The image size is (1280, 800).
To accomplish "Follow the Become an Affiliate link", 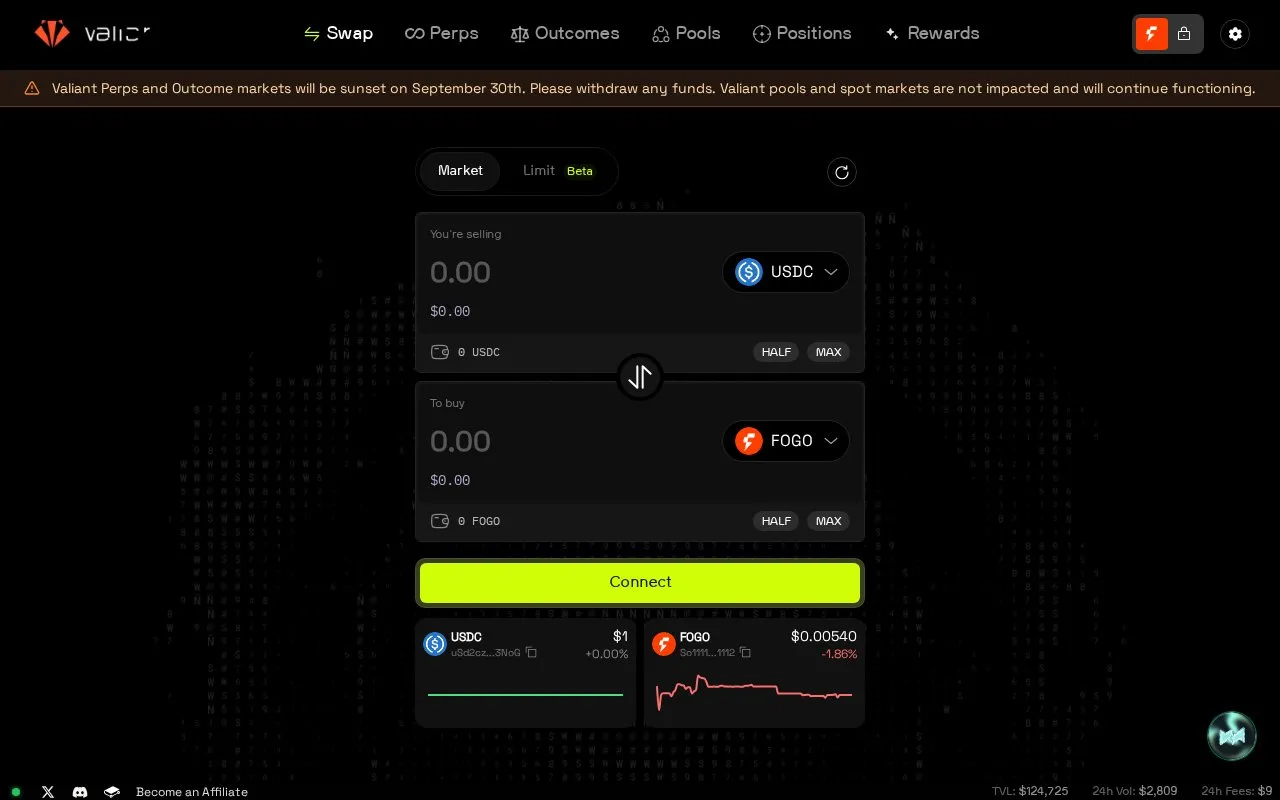I will click(192, 792).
